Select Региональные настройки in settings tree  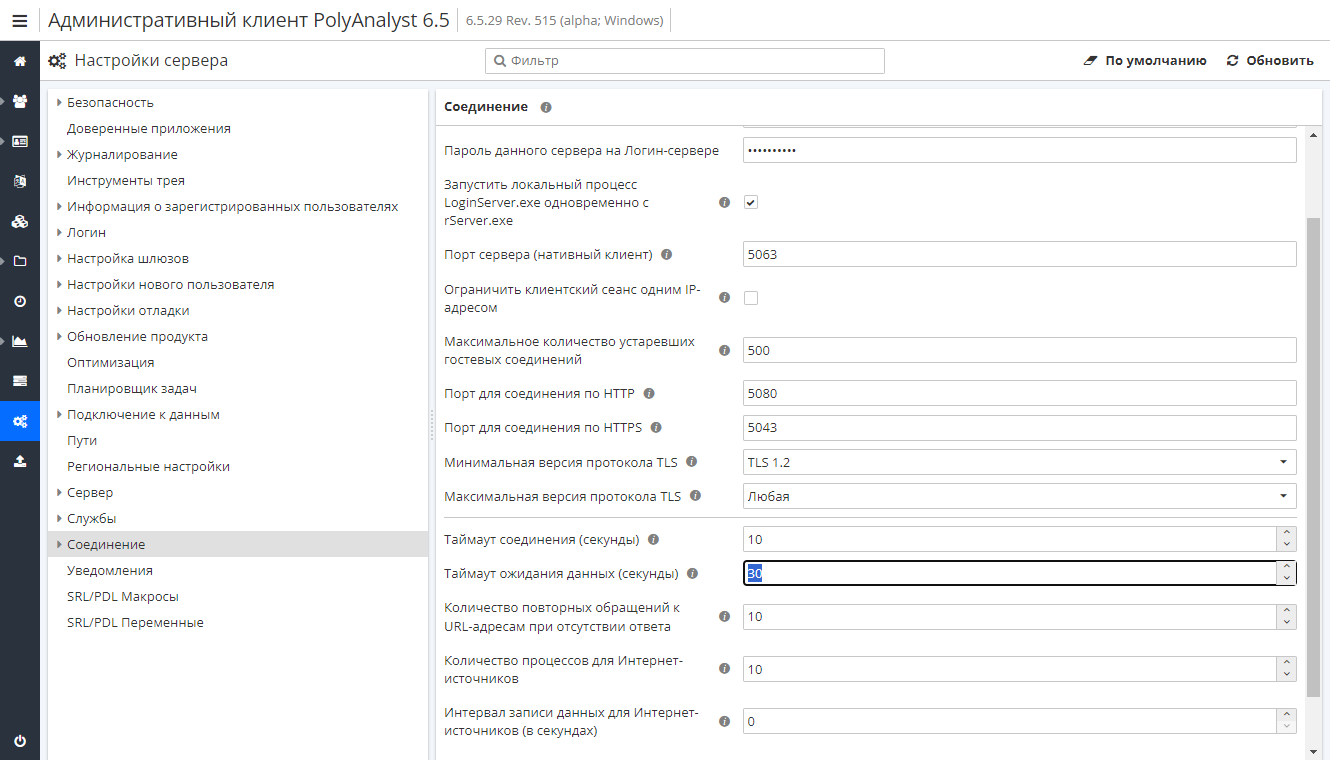148,466
